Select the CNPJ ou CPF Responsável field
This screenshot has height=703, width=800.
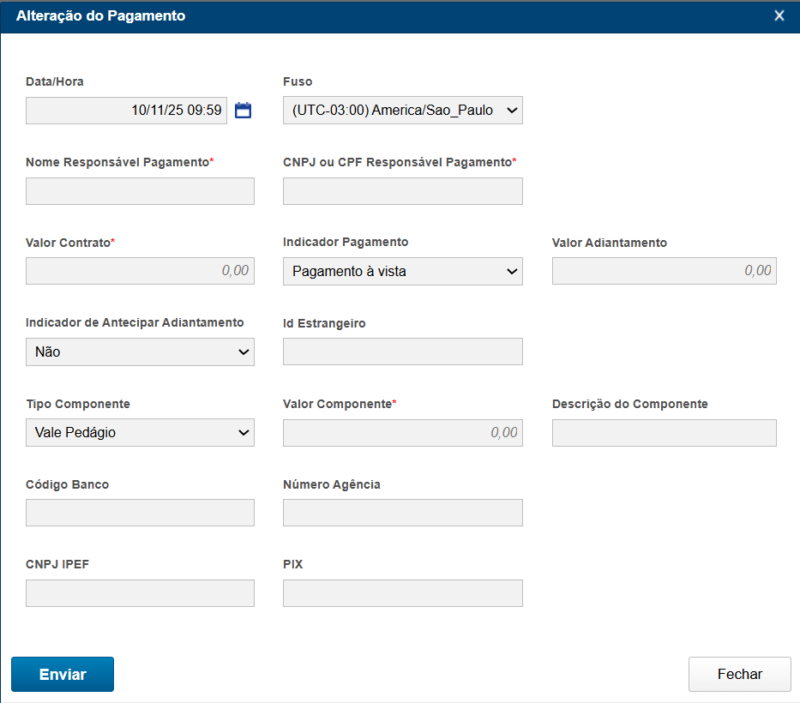[402, 191]
